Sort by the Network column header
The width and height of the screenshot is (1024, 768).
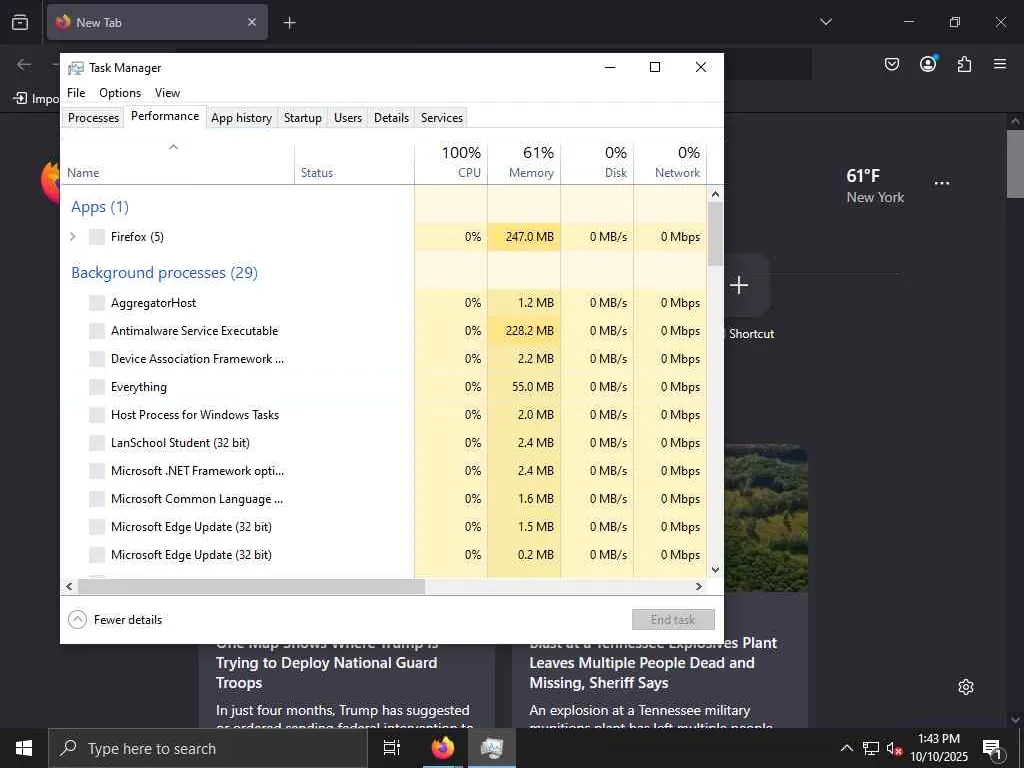(670, 162)
